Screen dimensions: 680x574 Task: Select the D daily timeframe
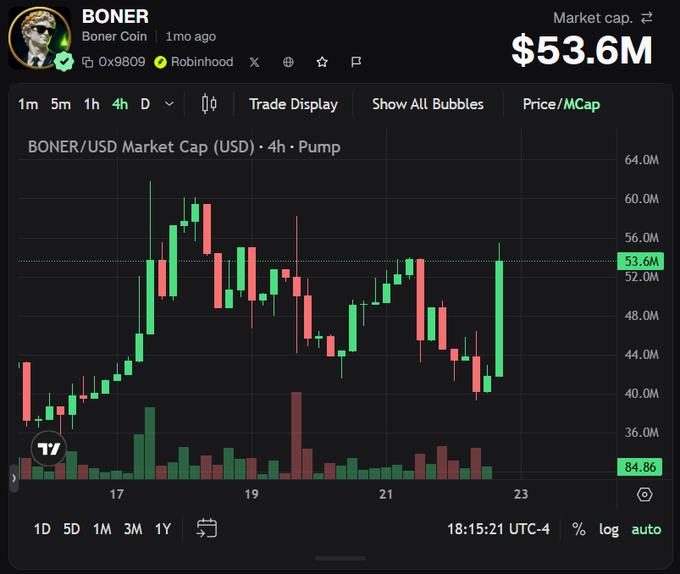click(x=145, y=104)
